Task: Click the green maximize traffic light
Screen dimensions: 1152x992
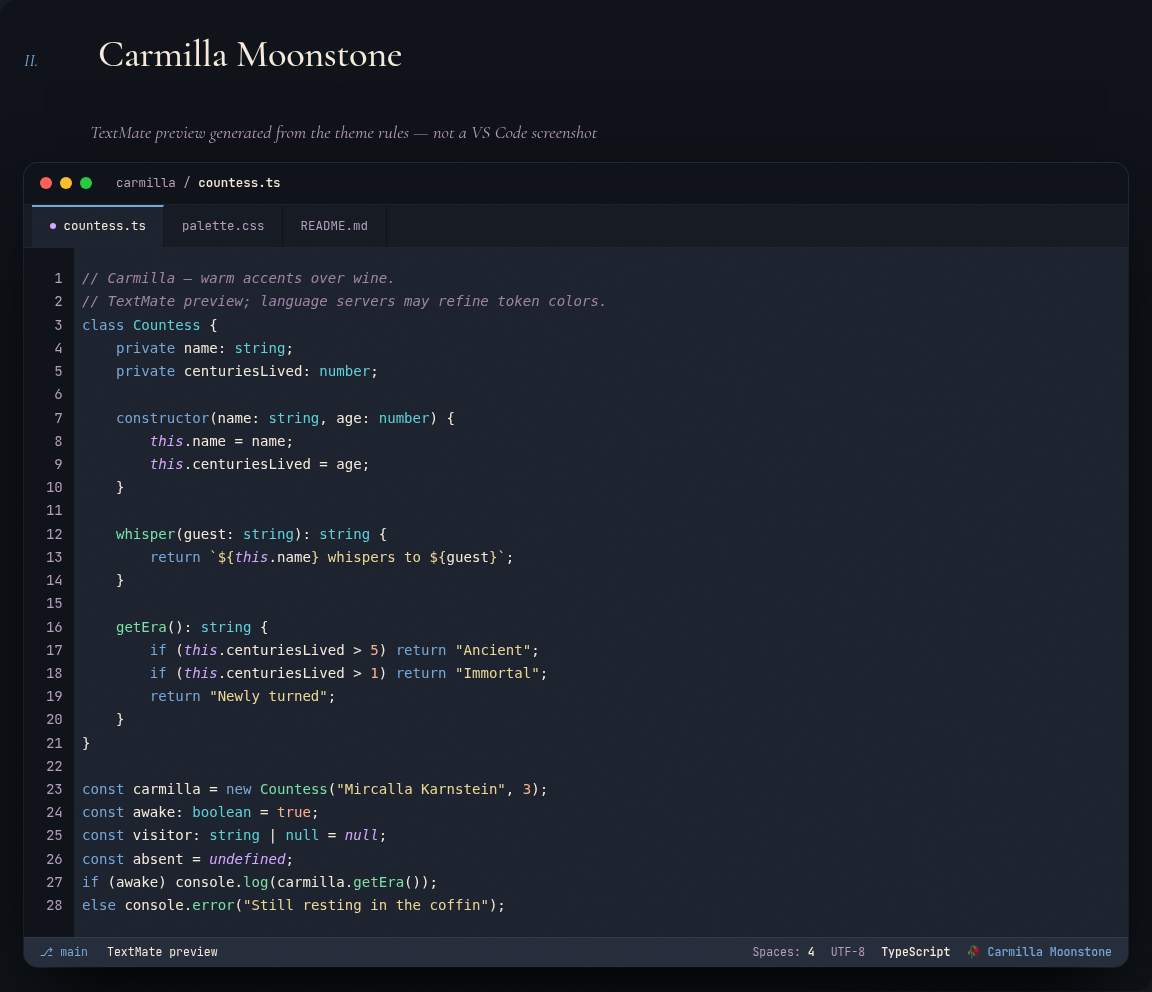Action: [86, 183]
